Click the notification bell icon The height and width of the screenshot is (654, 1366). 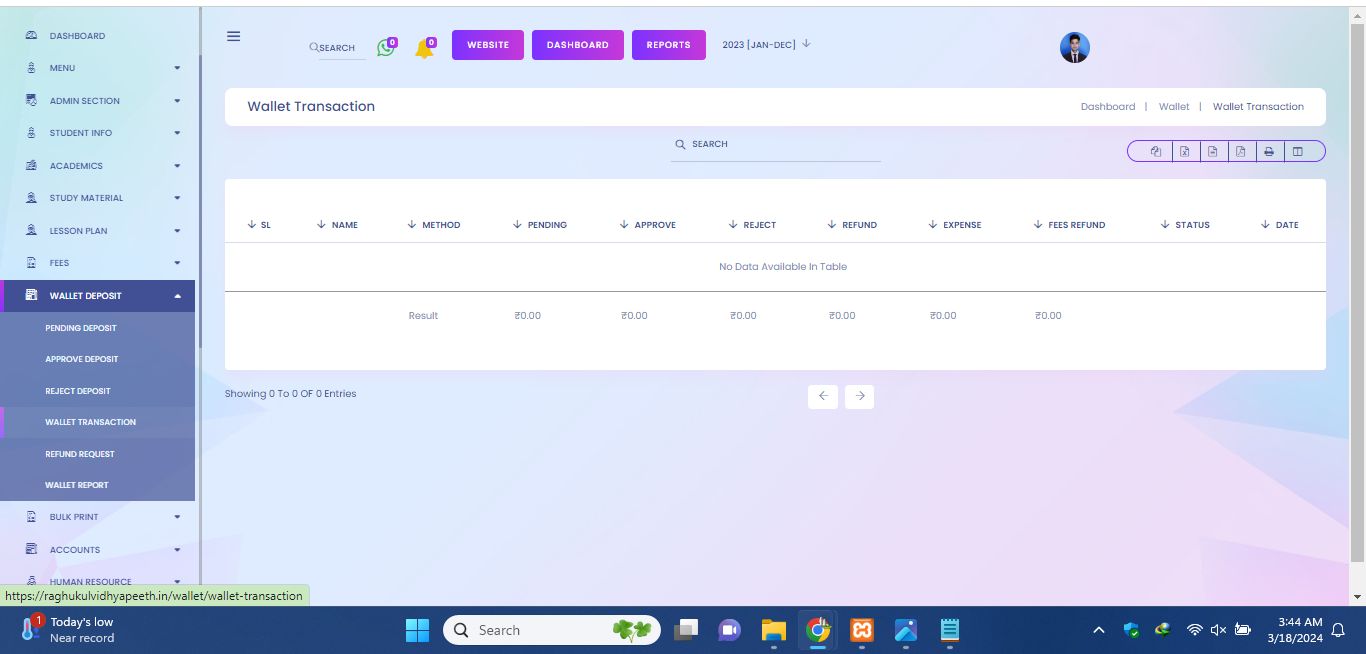click(x=424, y=48)
